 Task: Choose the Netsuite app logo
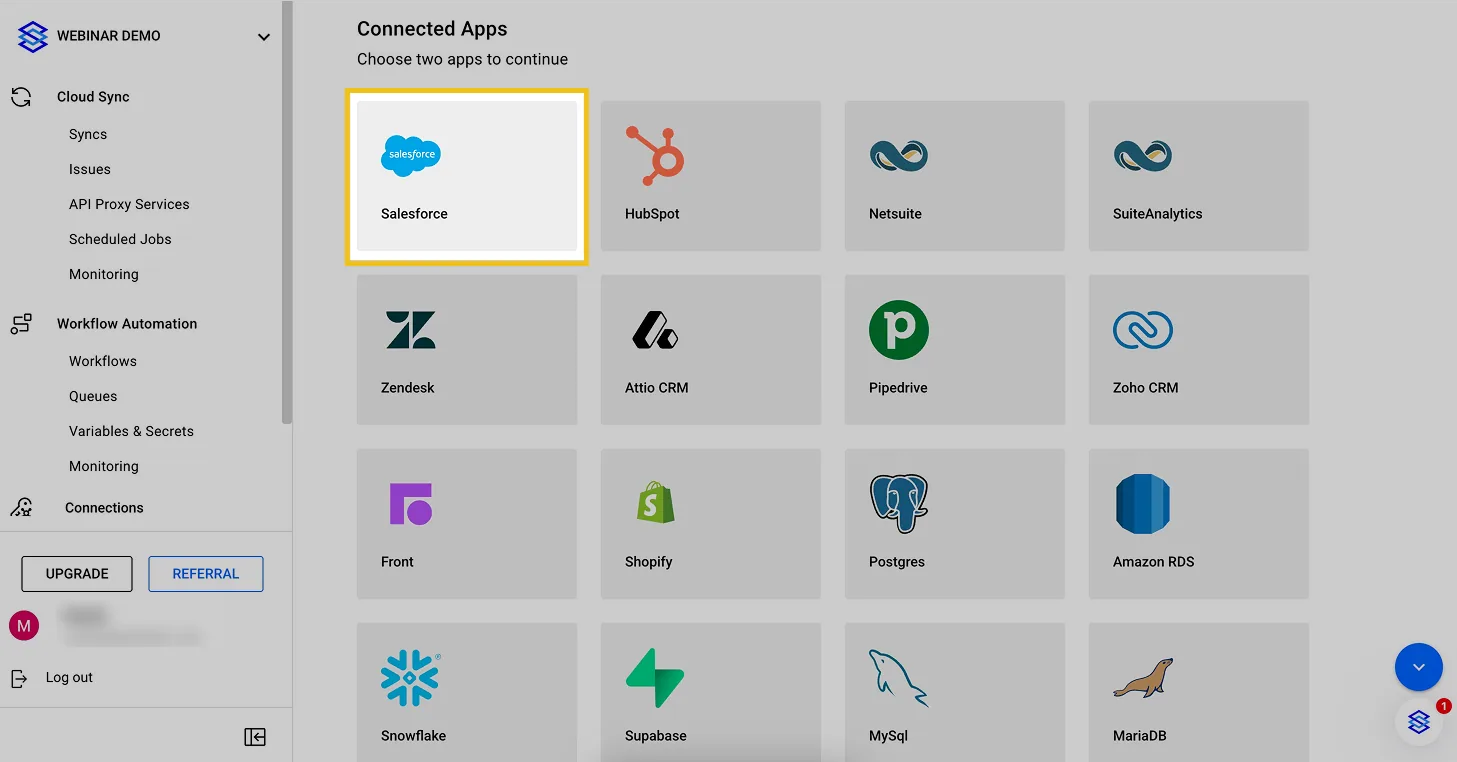(x=899, y=155)
